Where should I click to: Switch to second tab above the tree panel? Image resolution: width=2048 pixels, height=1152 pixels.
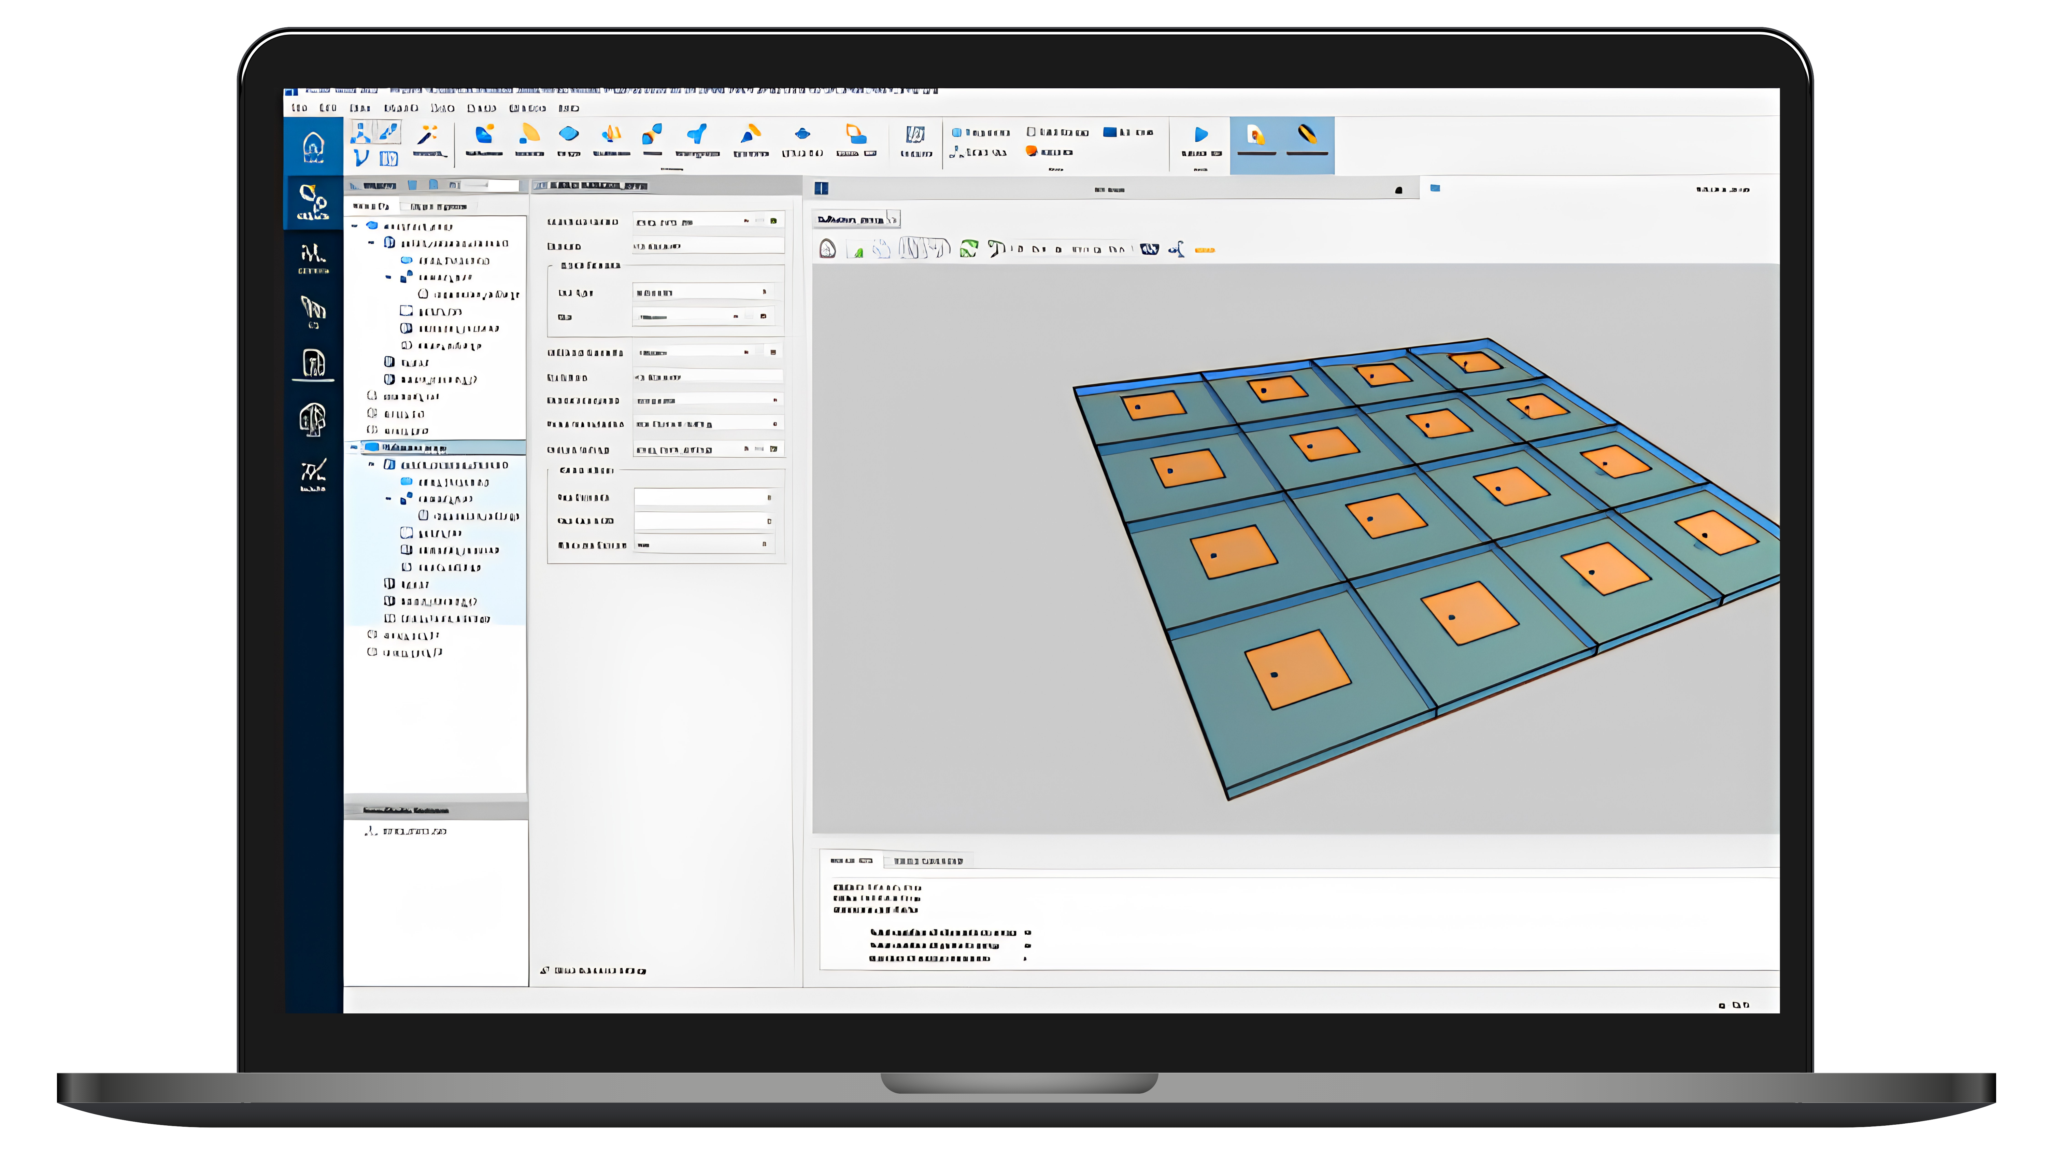tap(438, 206)
